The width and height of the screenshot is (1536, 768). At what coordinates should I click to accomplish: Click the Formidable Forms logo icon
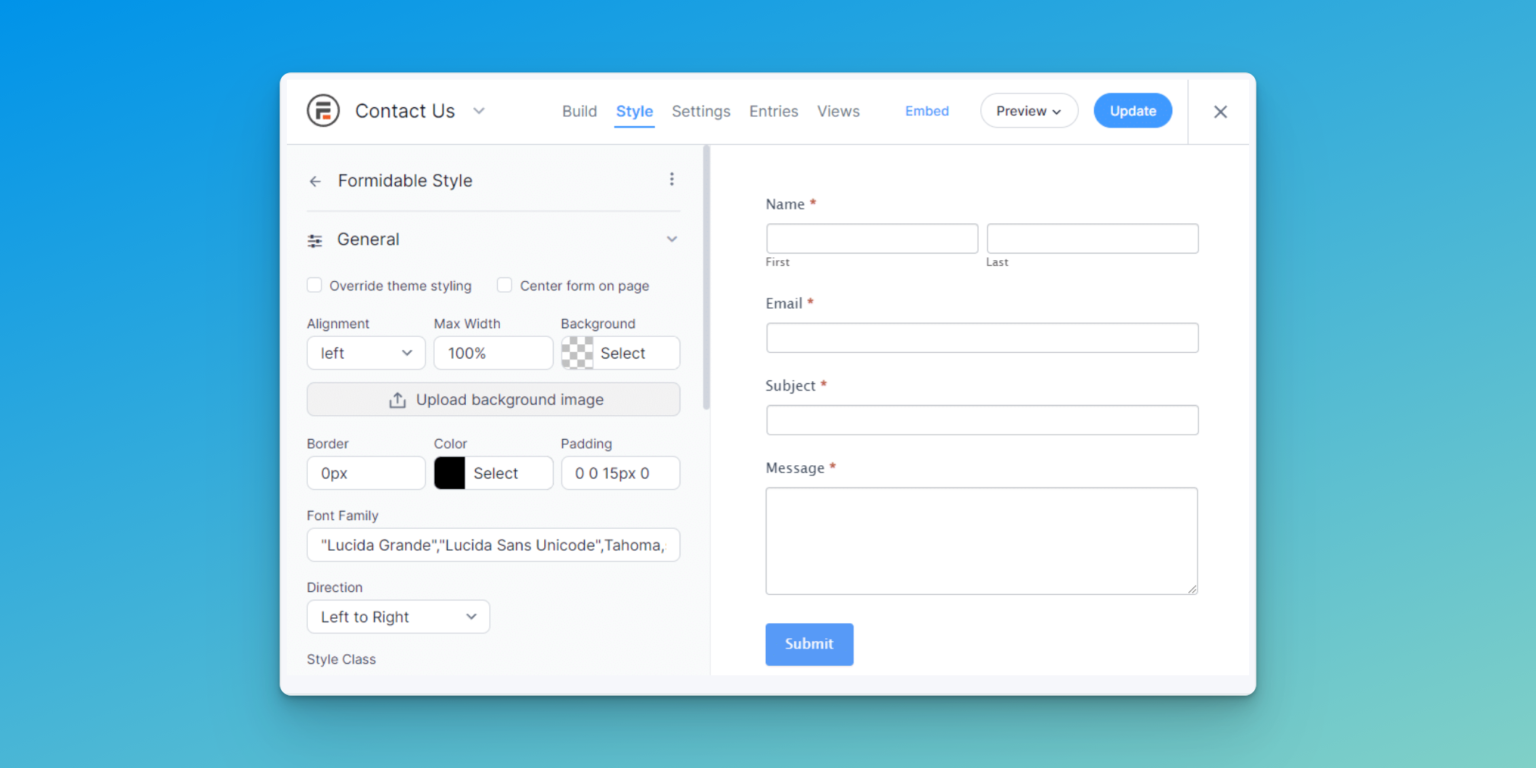[x=323, y=111]
